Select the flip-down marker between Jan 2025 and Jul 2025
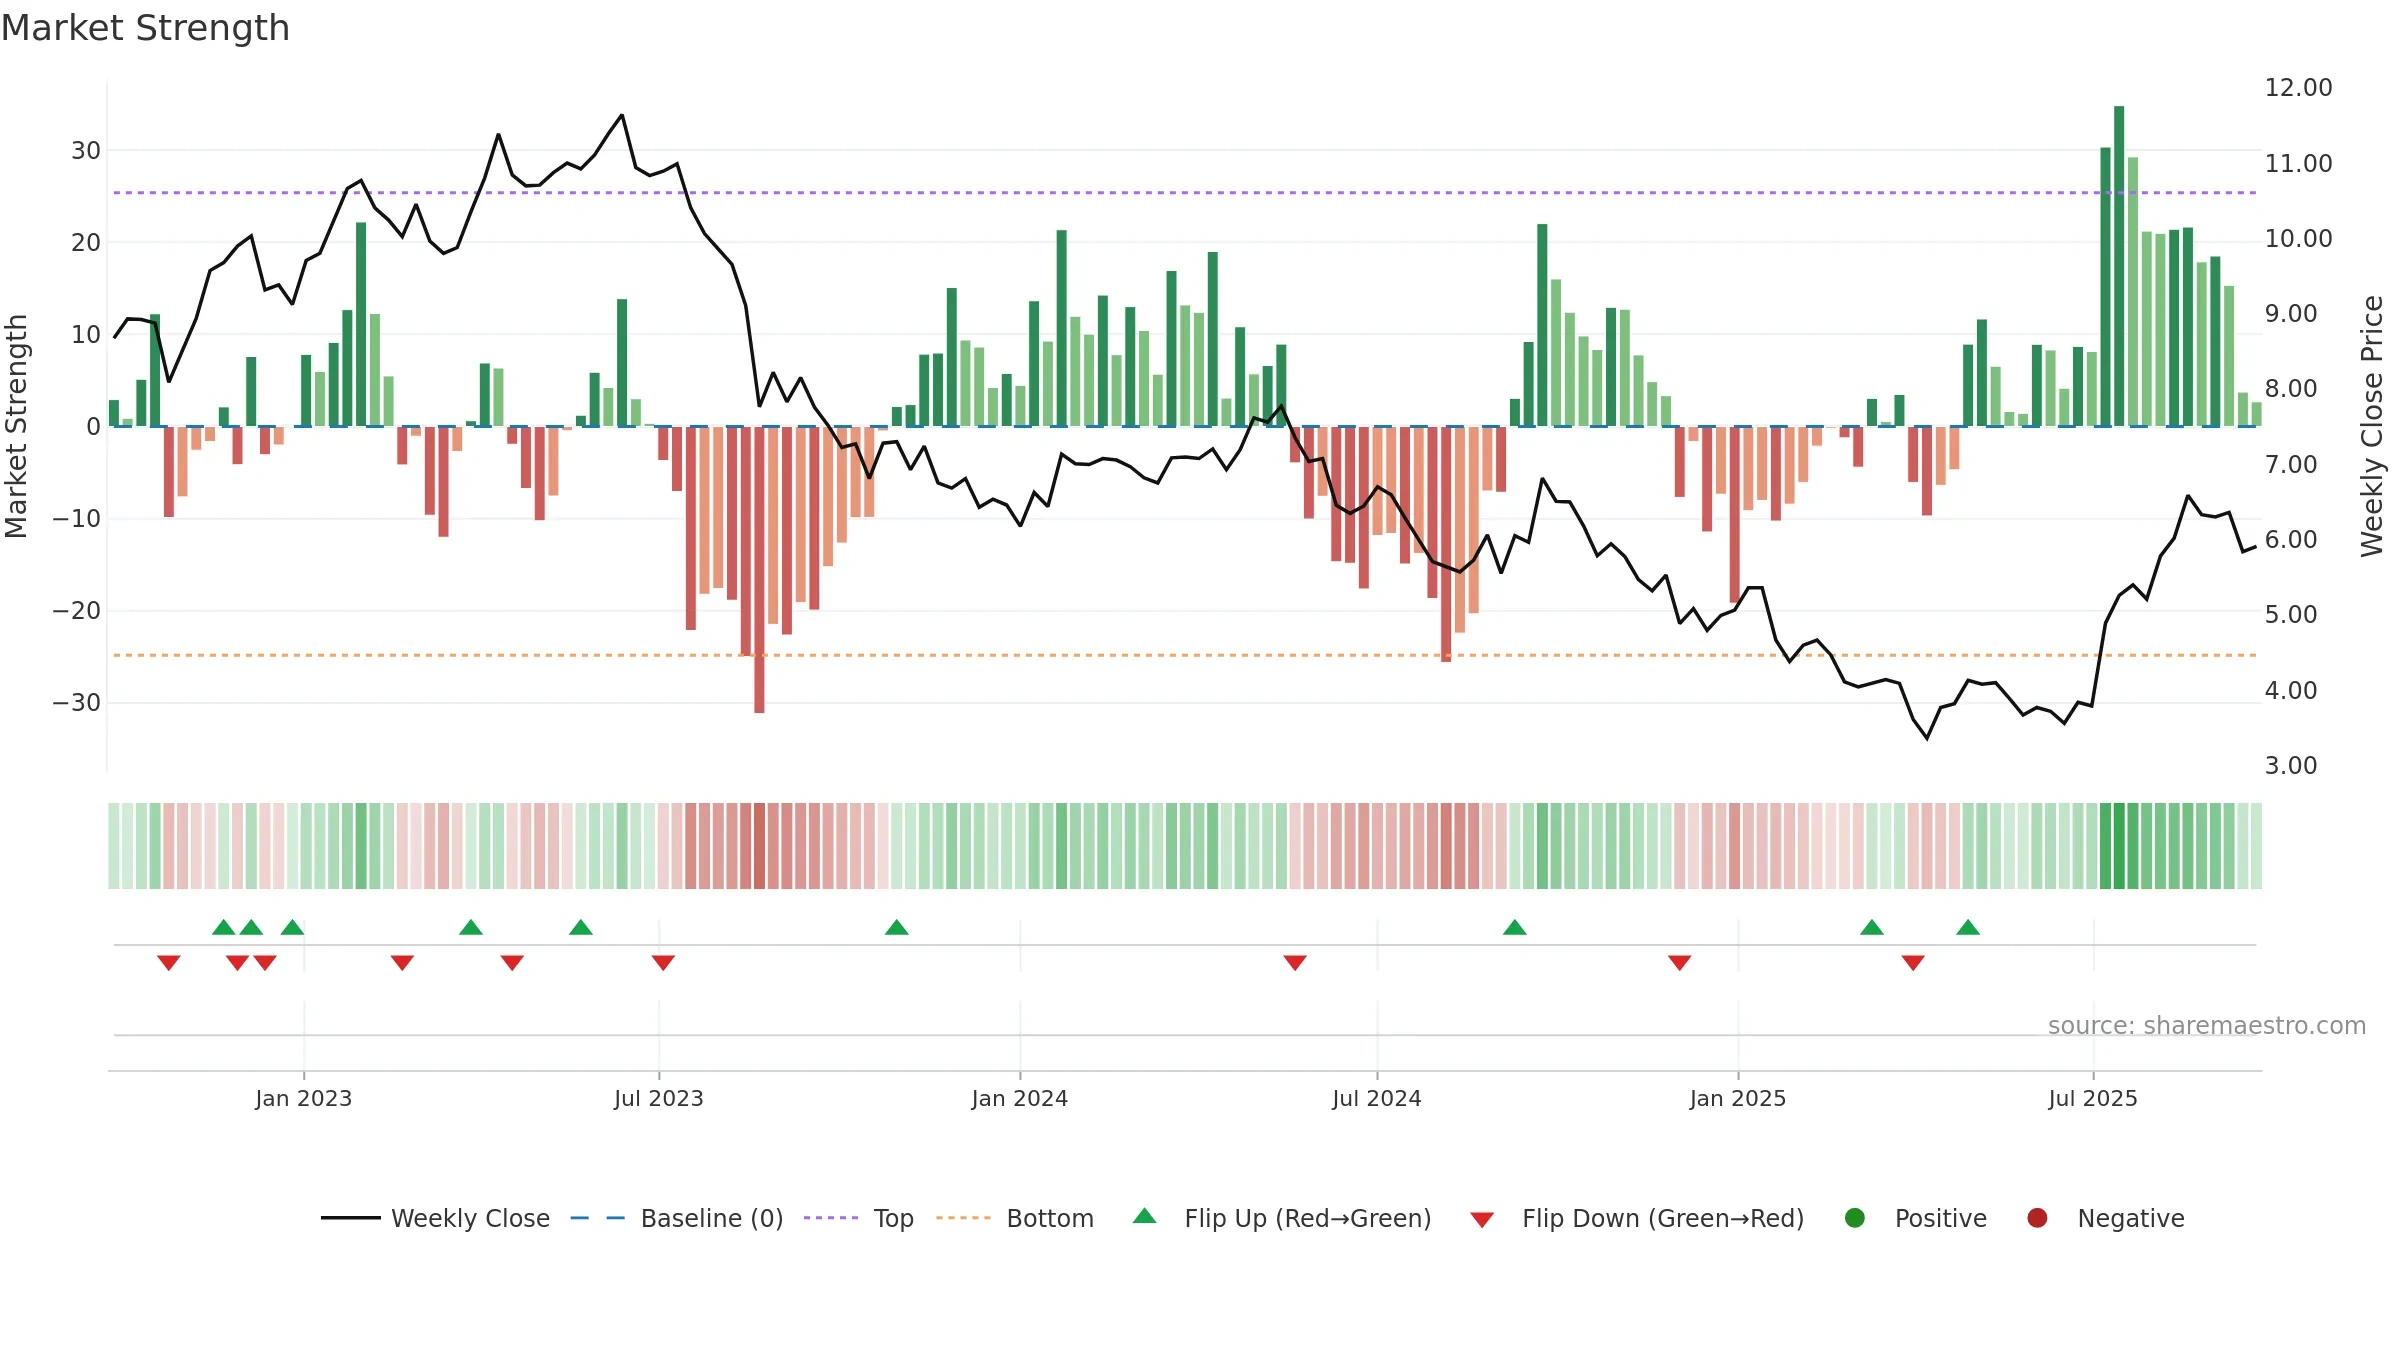 coord(1913,963)
